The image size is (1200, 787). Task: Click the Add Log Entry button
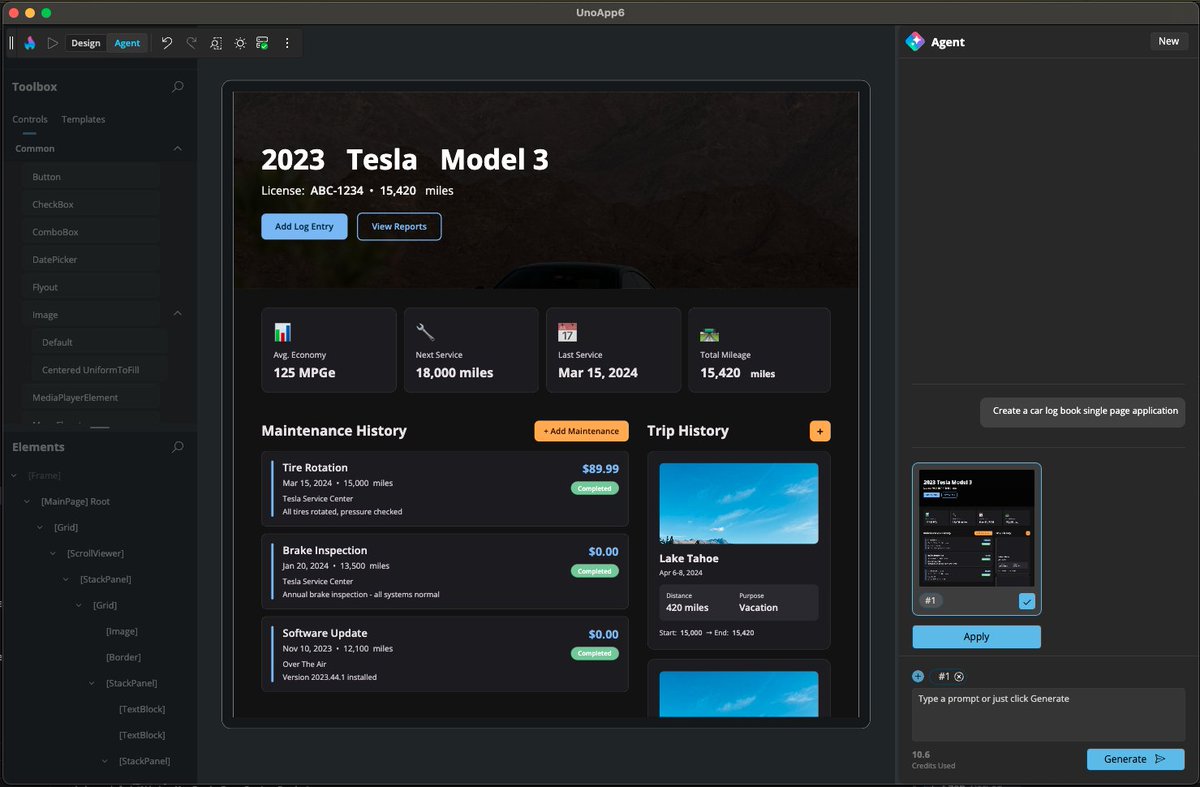304,227
